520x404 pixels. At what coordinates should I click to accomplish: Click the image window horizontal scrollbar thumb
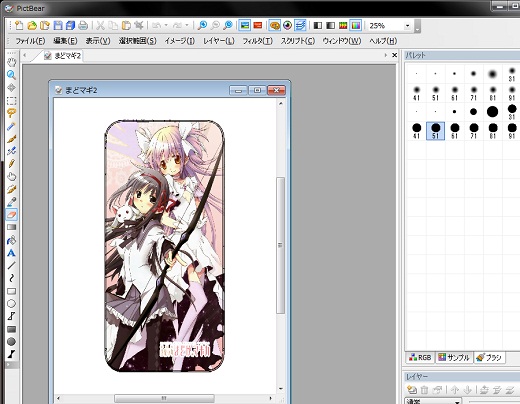pyautogui.click(x=164, y=398)
